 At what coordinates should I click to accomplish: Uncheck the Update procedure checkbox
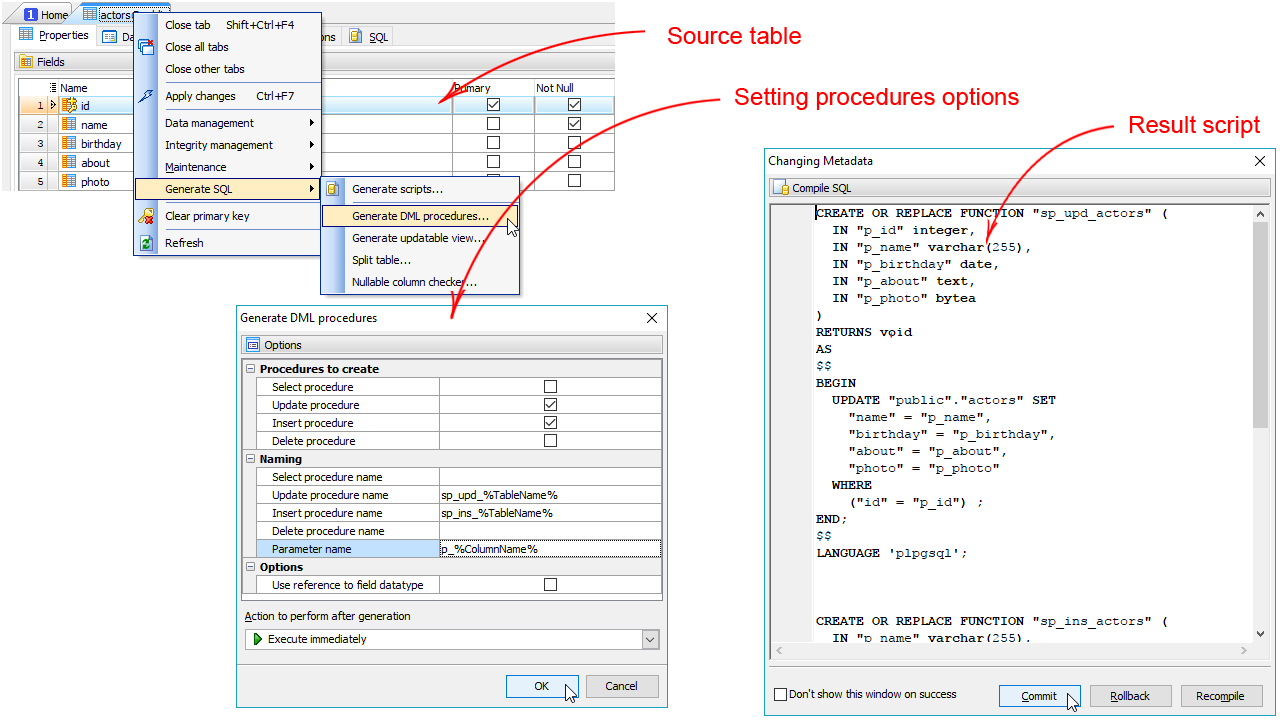click(x=550, y=405)
